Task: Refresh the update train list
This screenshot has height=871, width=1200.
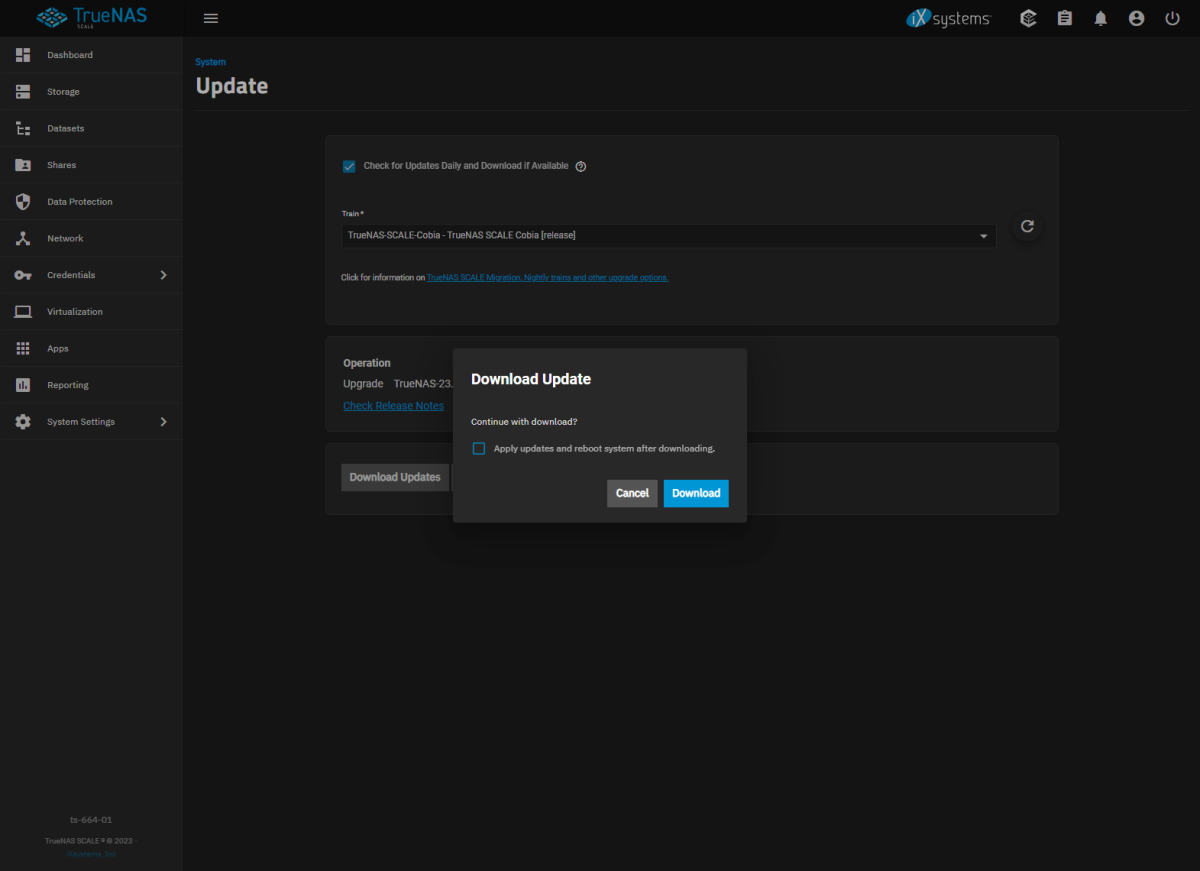Action: coord(1027,227)
